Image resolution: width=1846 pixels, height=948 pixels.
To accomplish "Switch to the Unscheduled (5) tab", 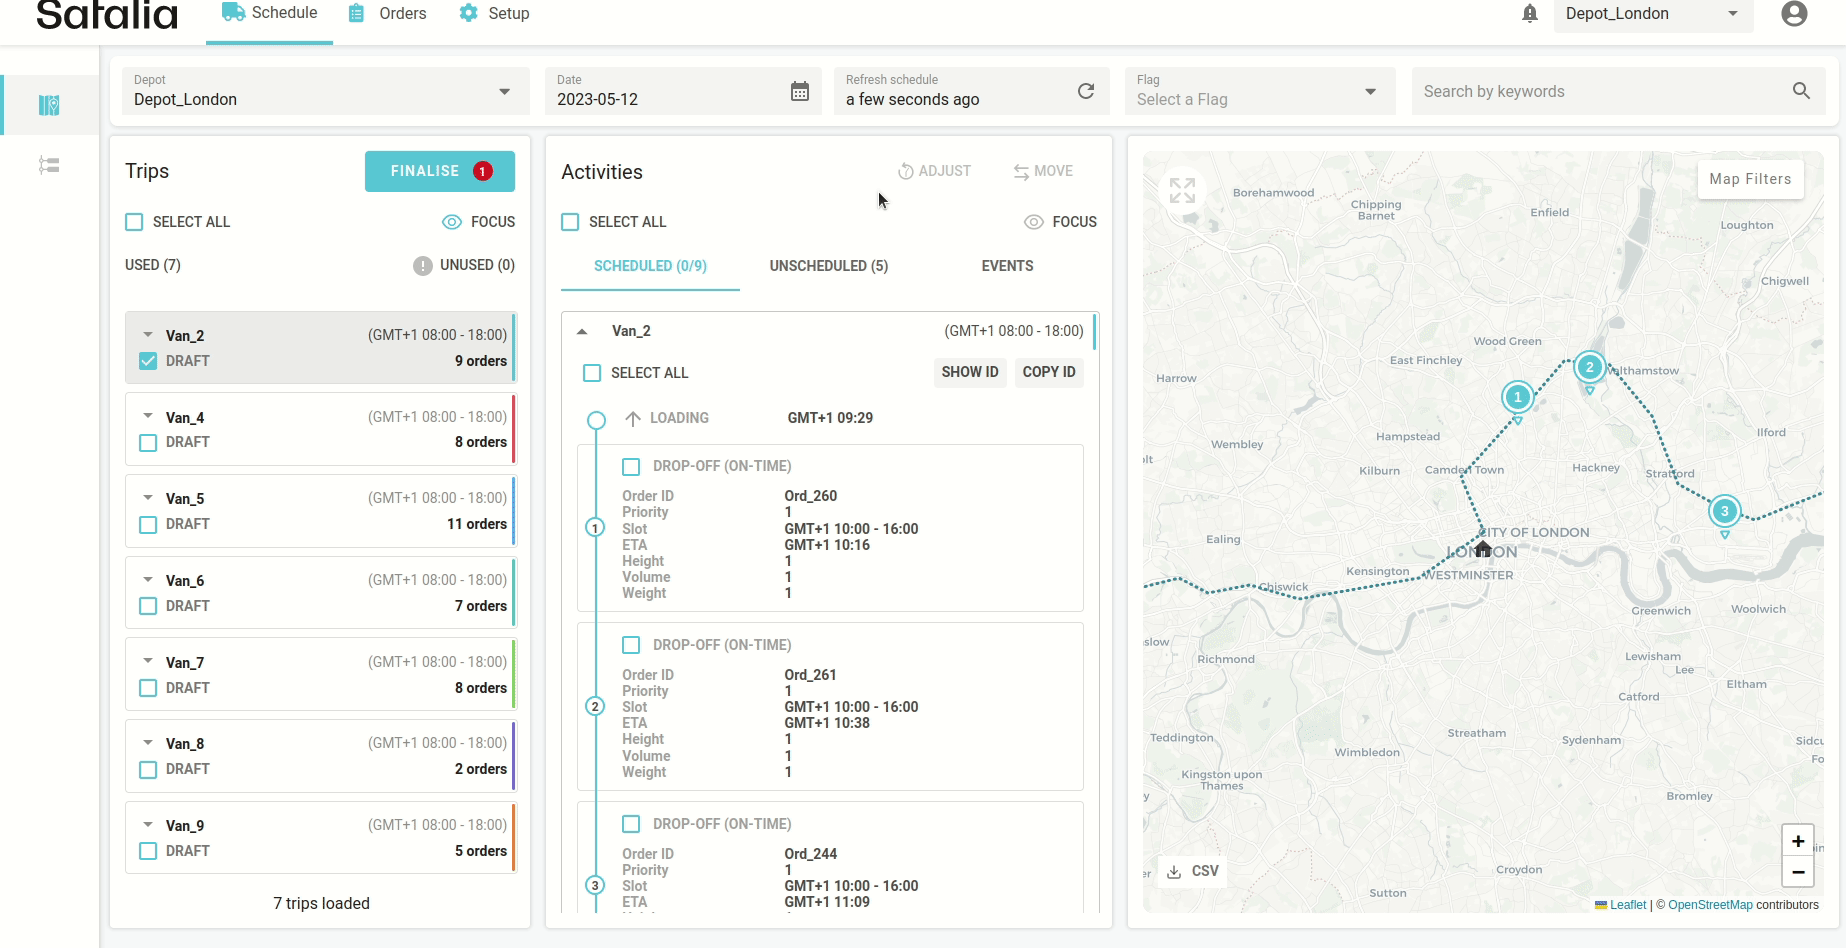I will [x=828, y=266].
